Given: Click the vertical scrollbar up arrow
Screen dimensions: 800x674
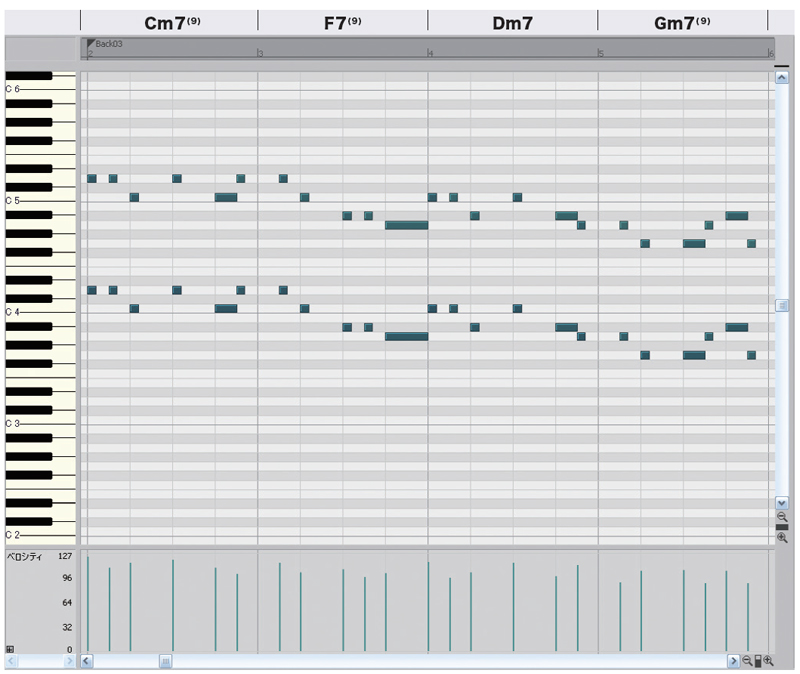Looking at the screenshot, I should [x=781, y=78].
